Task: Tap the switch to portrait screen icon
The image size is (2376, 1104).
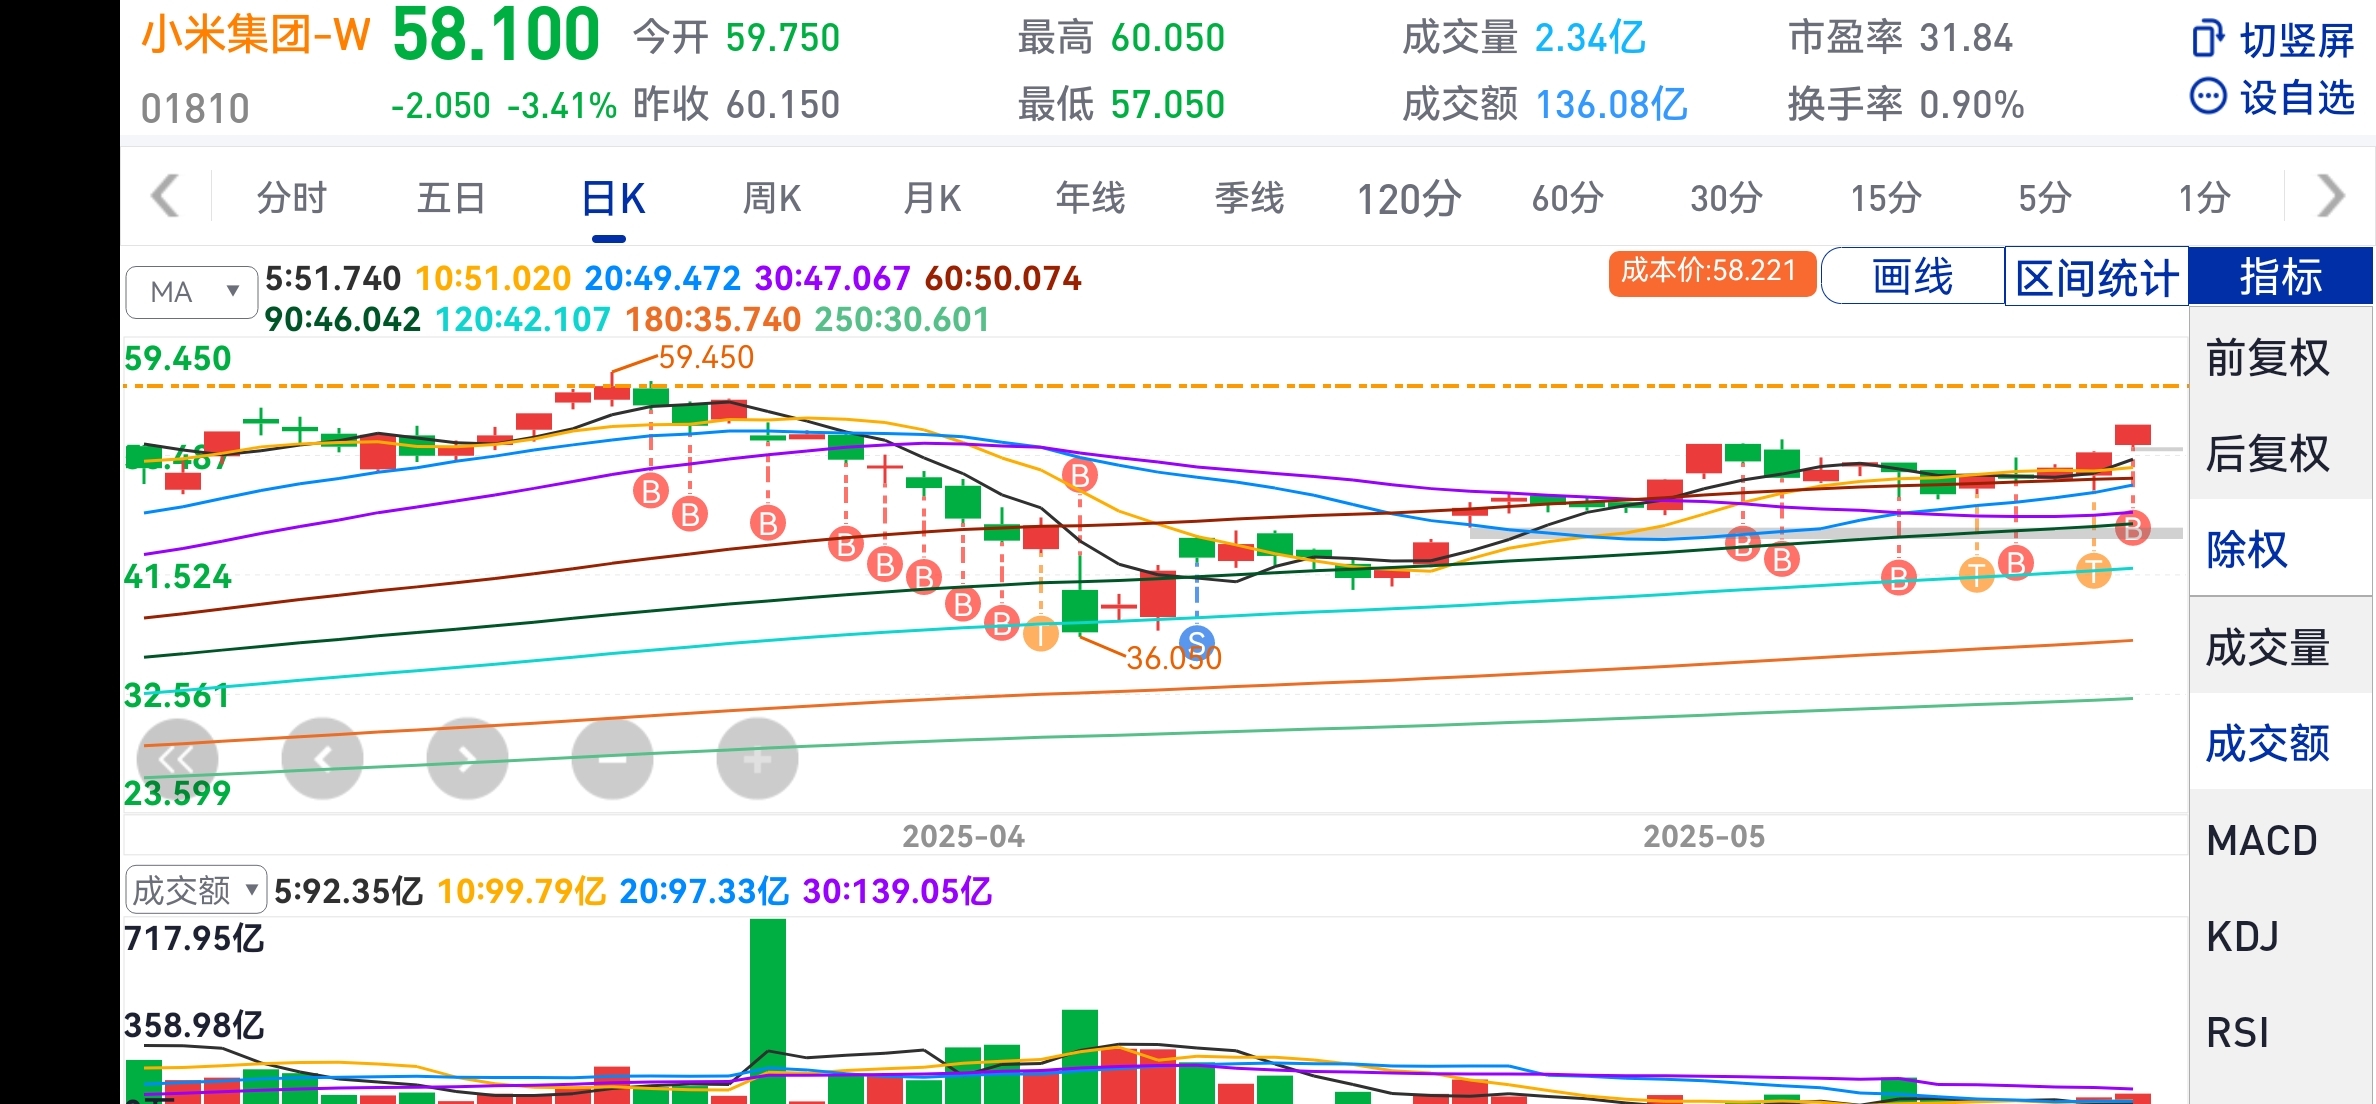Action: click(2207, 40)
